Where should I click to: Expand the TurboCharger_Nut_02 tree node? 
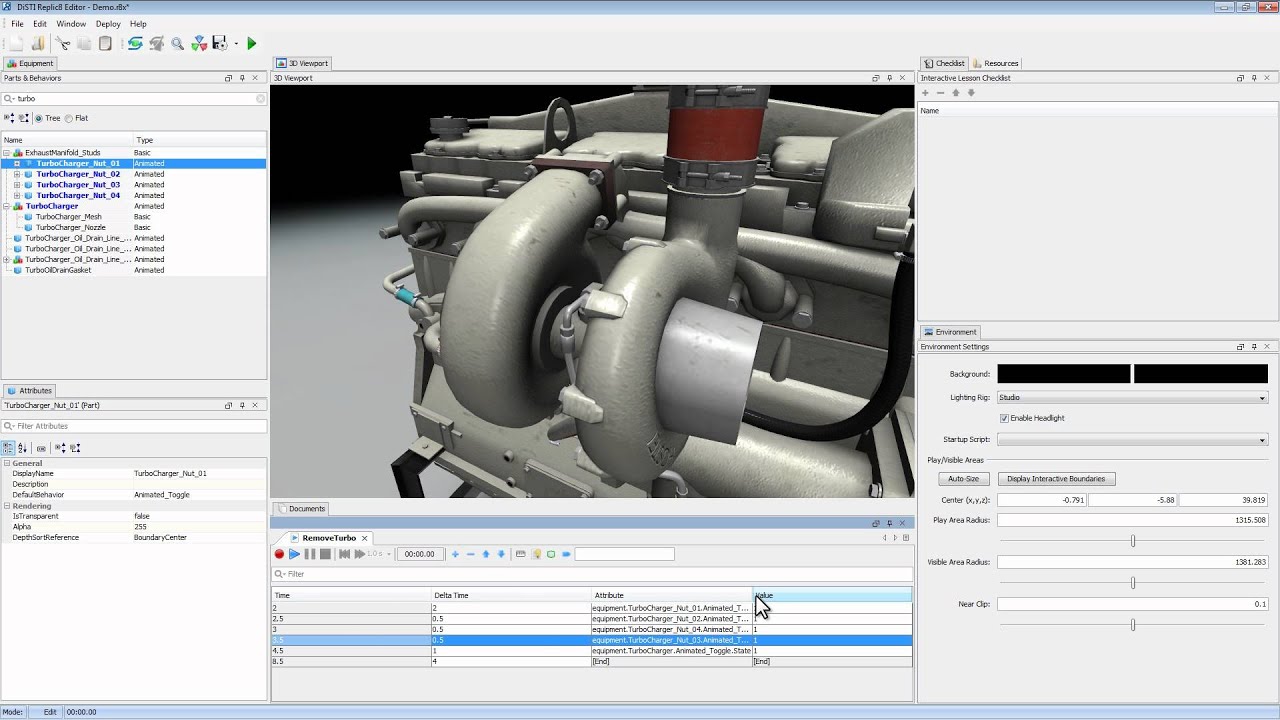coord(17,174)
